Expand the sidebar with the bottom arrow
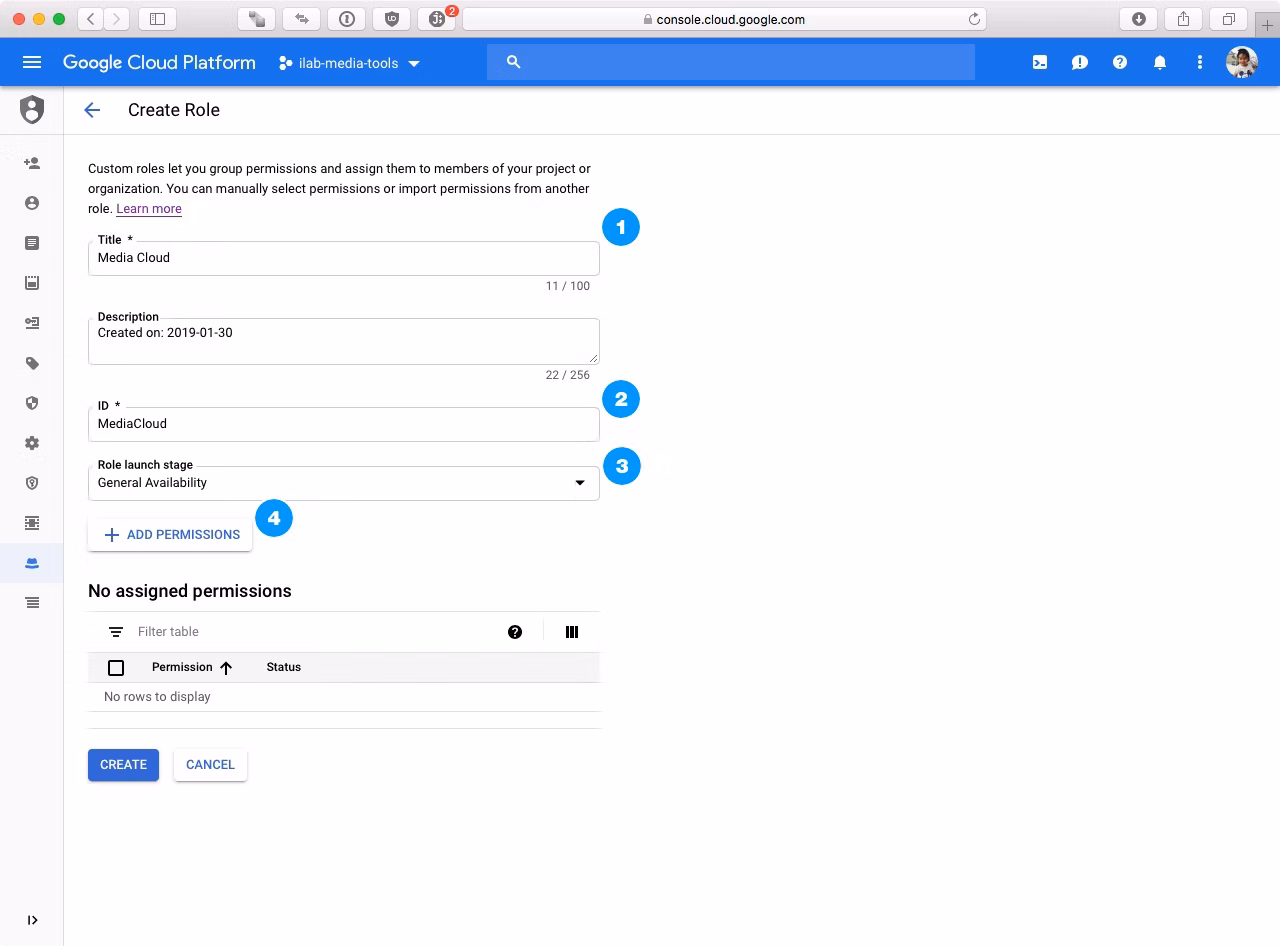The width and height of the screenshot is (1280, 946). coord(32,920)
